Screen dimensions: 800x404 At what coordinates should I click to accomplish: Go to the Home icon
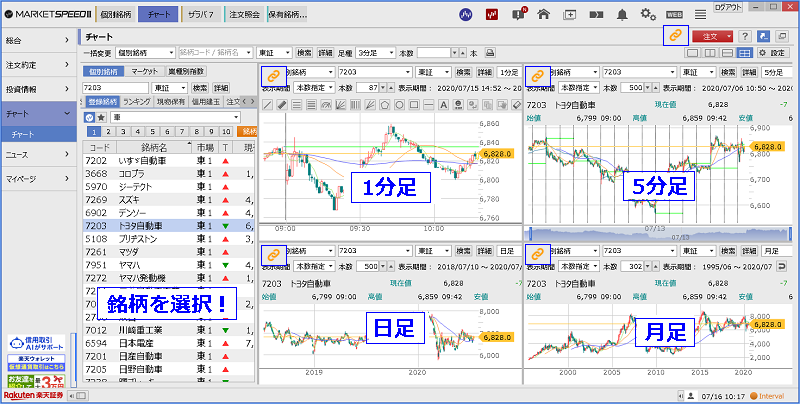tap(544, 14)
